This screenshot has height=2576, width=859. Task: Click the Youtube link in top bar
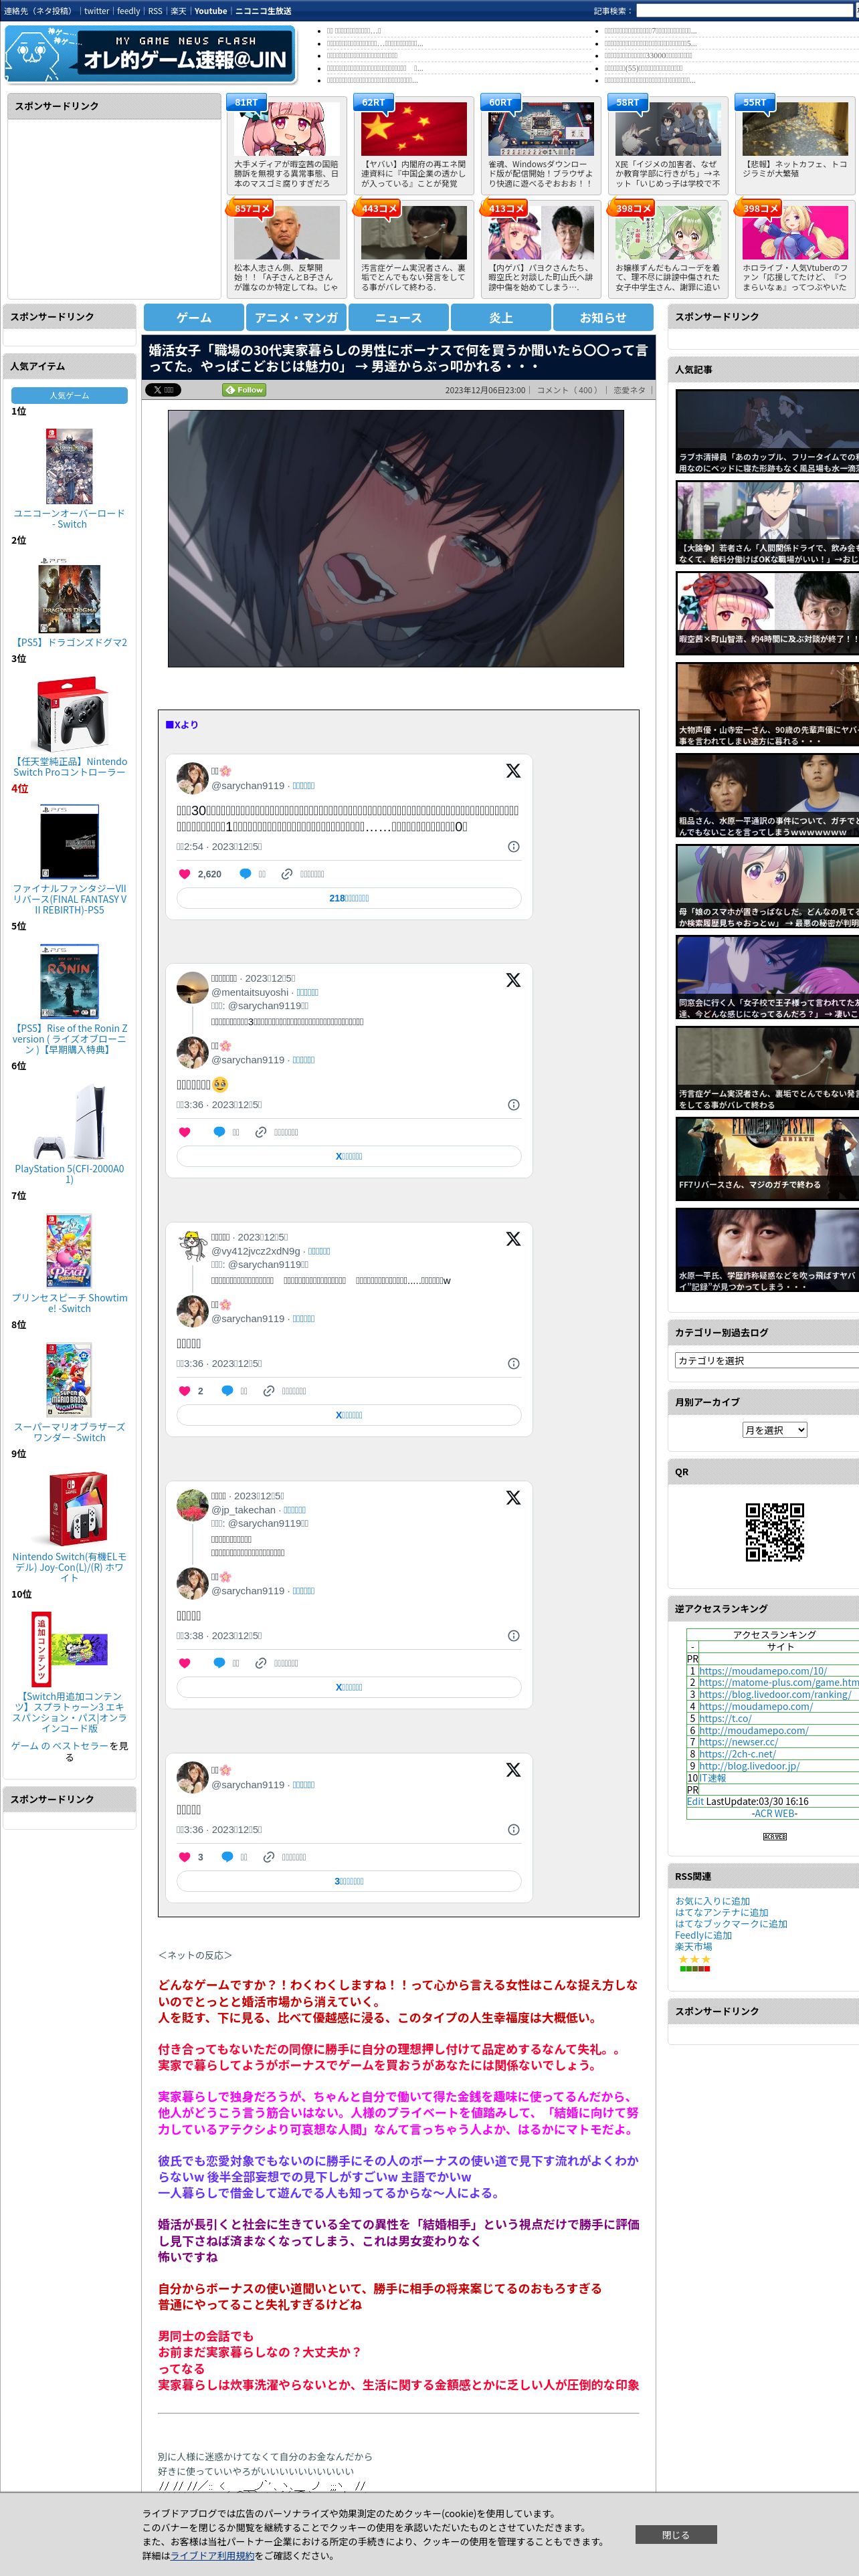(211, 11)
